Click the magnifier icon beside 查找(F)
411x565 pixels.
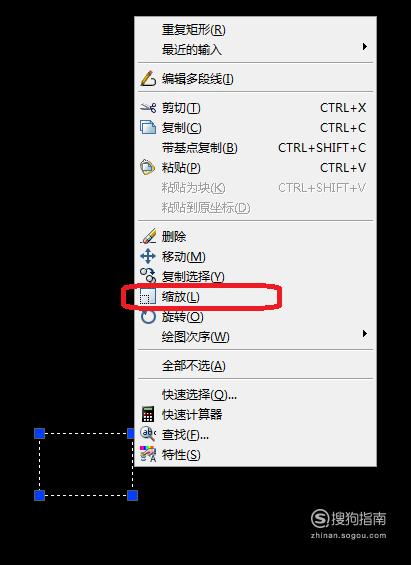148,434
